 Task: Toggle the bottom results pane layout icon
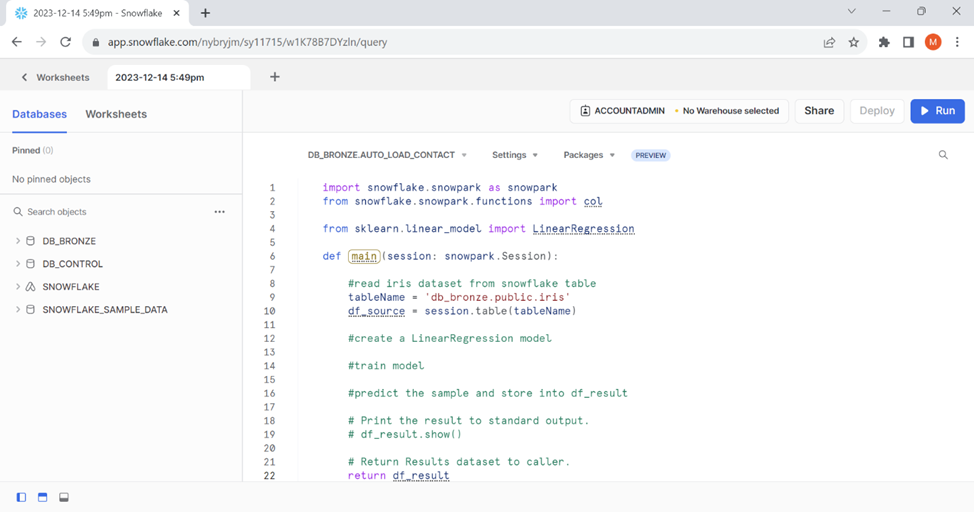tap(64, 497)
